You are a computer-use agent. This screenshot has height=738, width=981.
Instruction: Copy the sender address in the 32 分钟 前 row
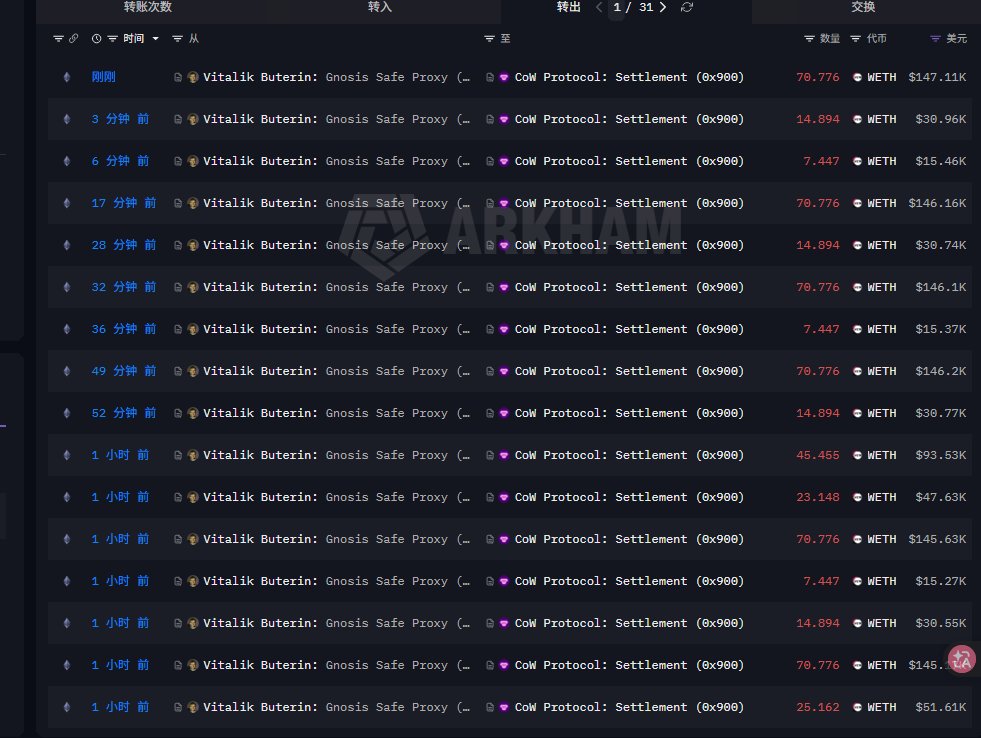(x=178, y=287)
